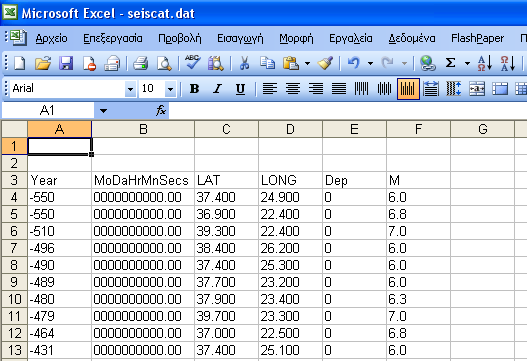The image size is (527, 361).
Task: Open the Εργαλεία menu
Action: 351,38
